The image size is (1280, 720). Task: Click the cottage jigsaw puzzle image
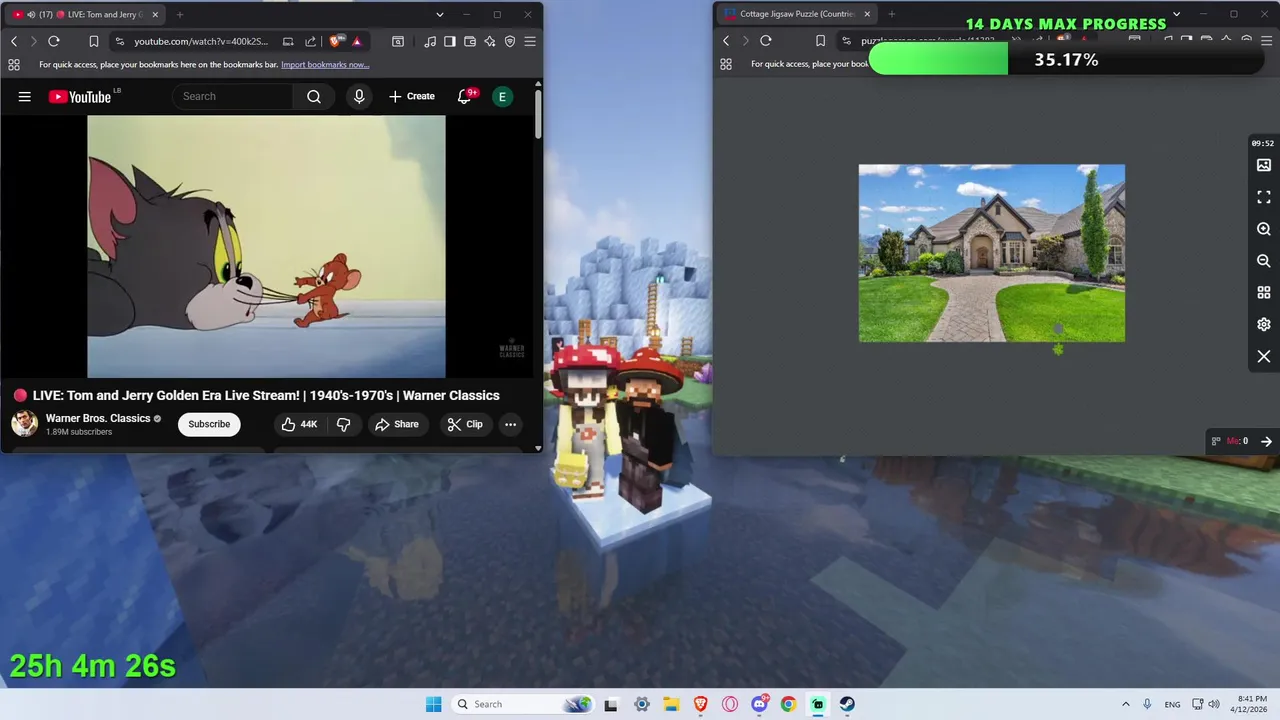[992, 253]
